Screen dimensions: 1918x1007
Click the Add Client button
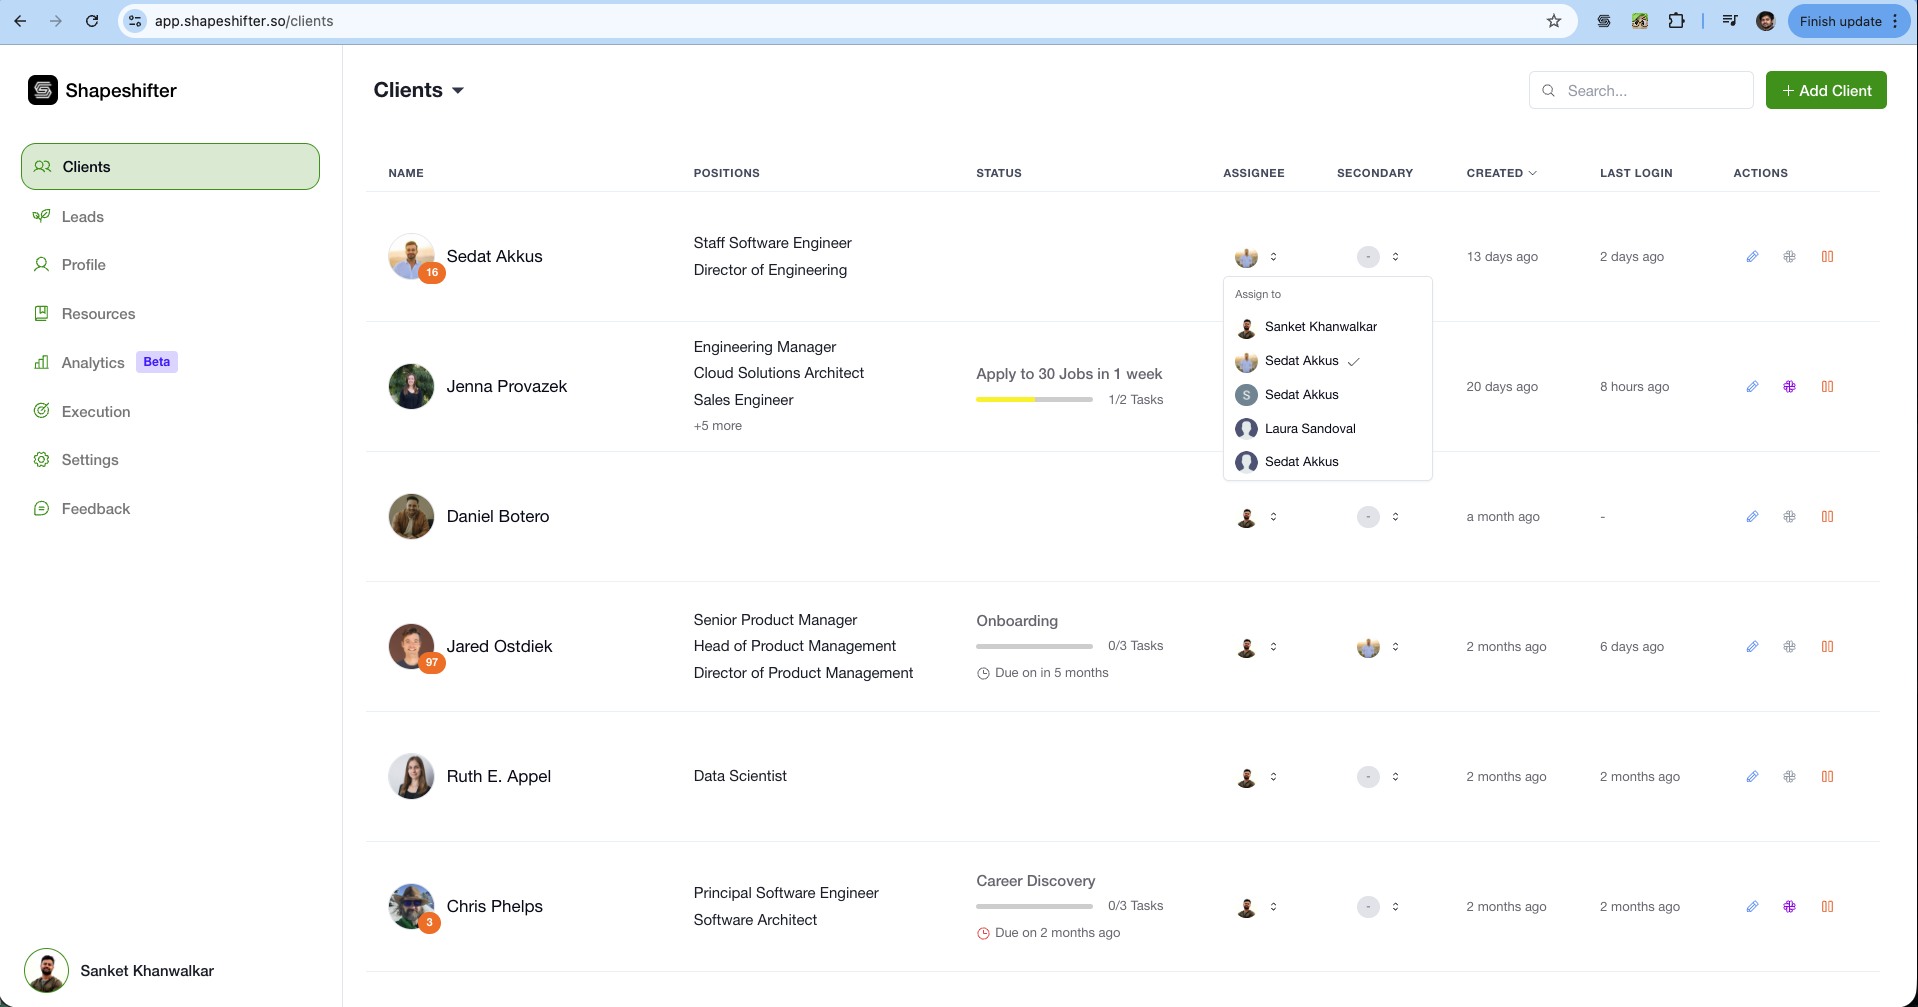coord(1825,90)
